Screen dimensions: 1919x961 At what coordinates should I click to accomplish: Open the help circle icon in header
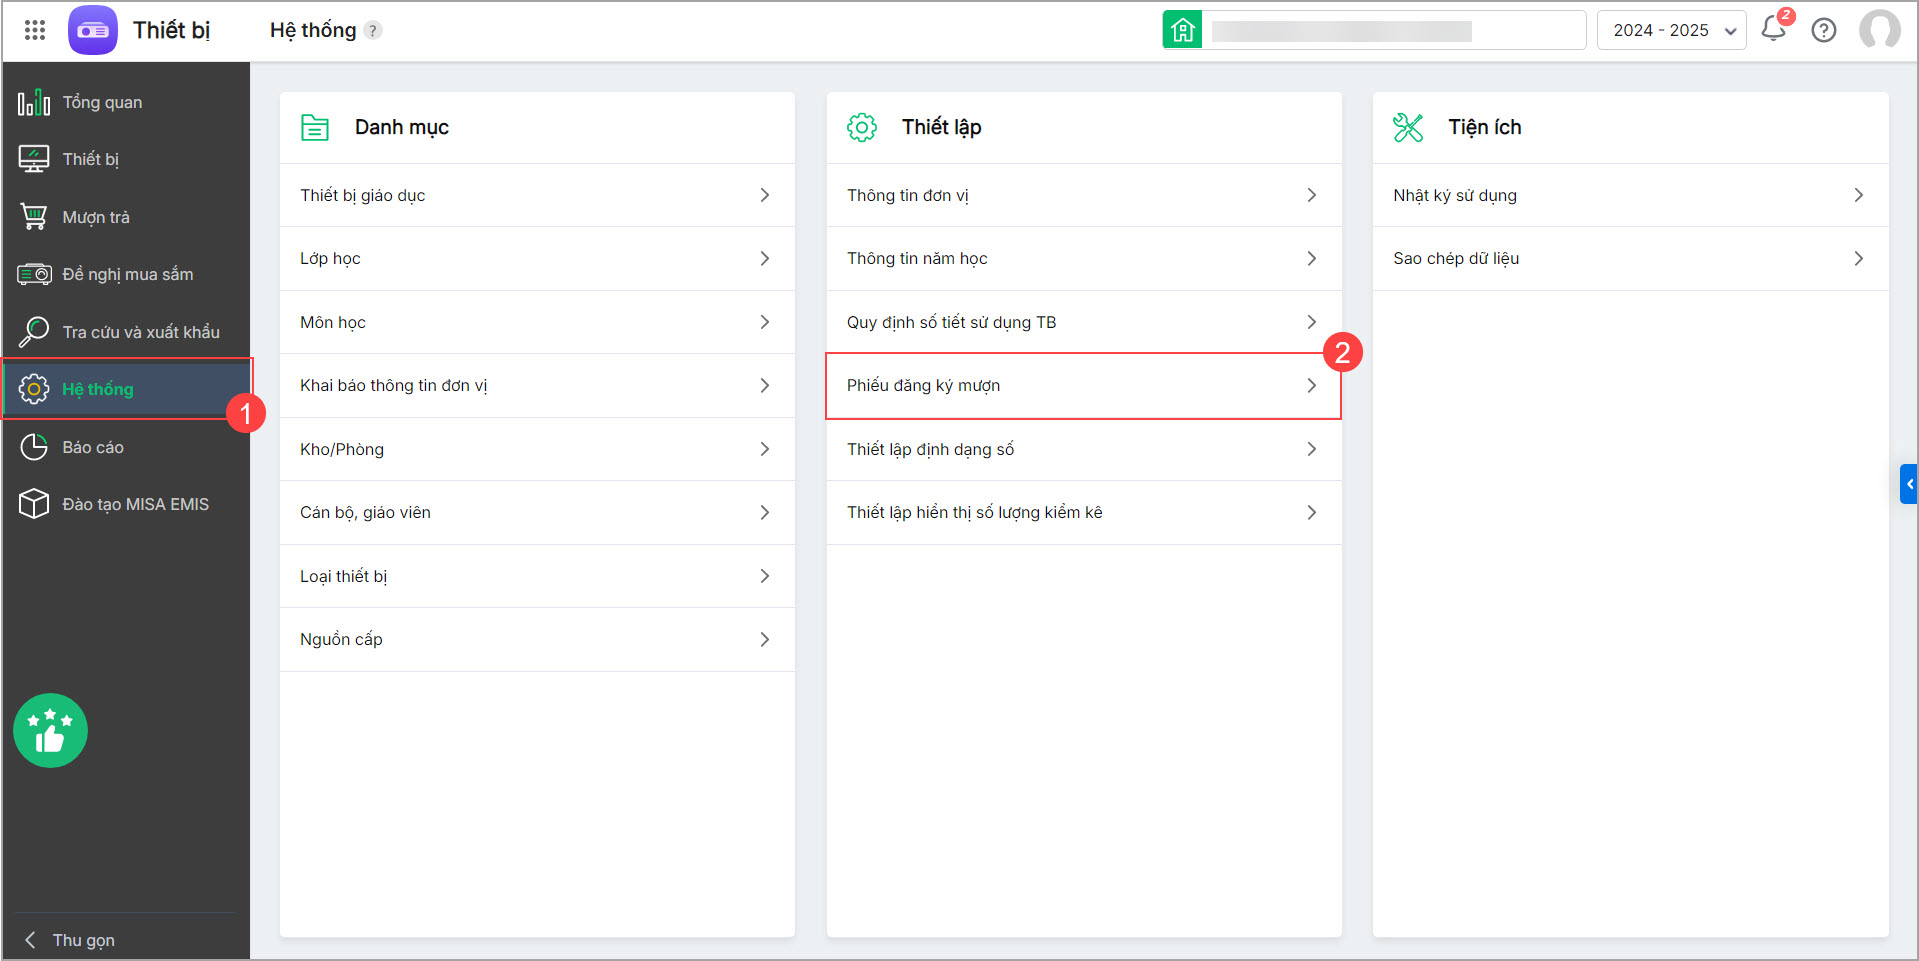click(1824, 30)
